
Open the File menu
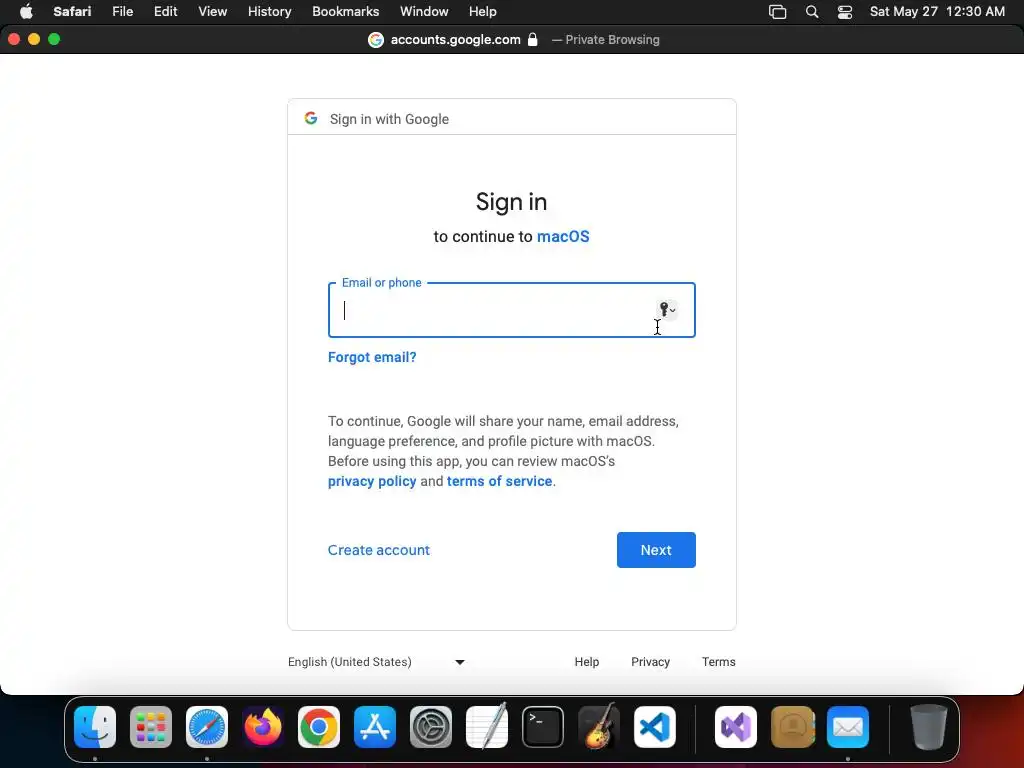[122, 12]
